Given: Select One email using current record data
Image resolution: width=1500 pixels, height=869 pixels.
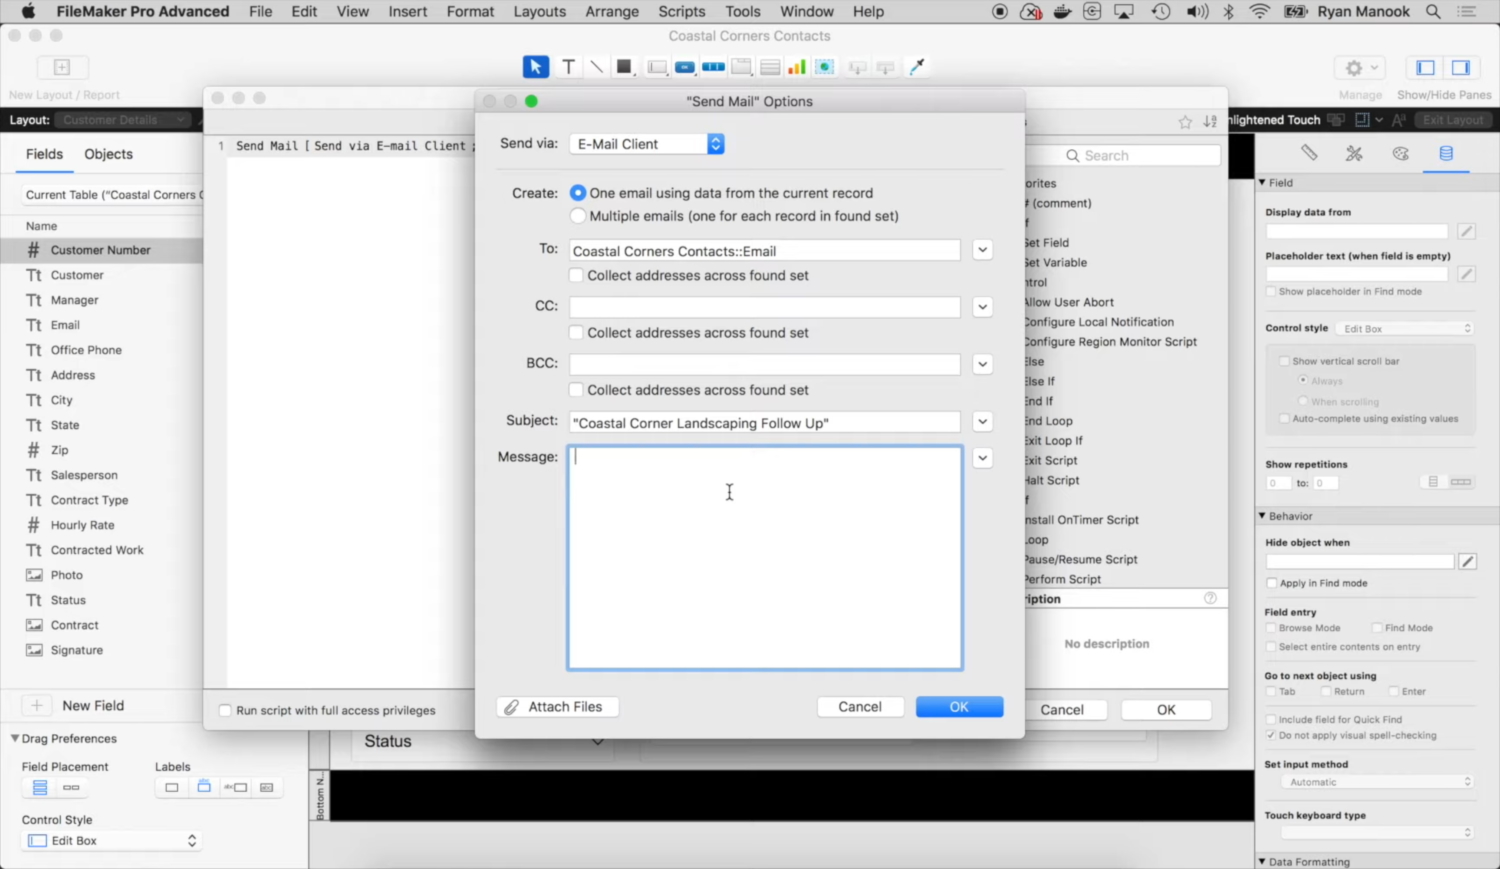Looking at the screenshot, I should [578, 193].
